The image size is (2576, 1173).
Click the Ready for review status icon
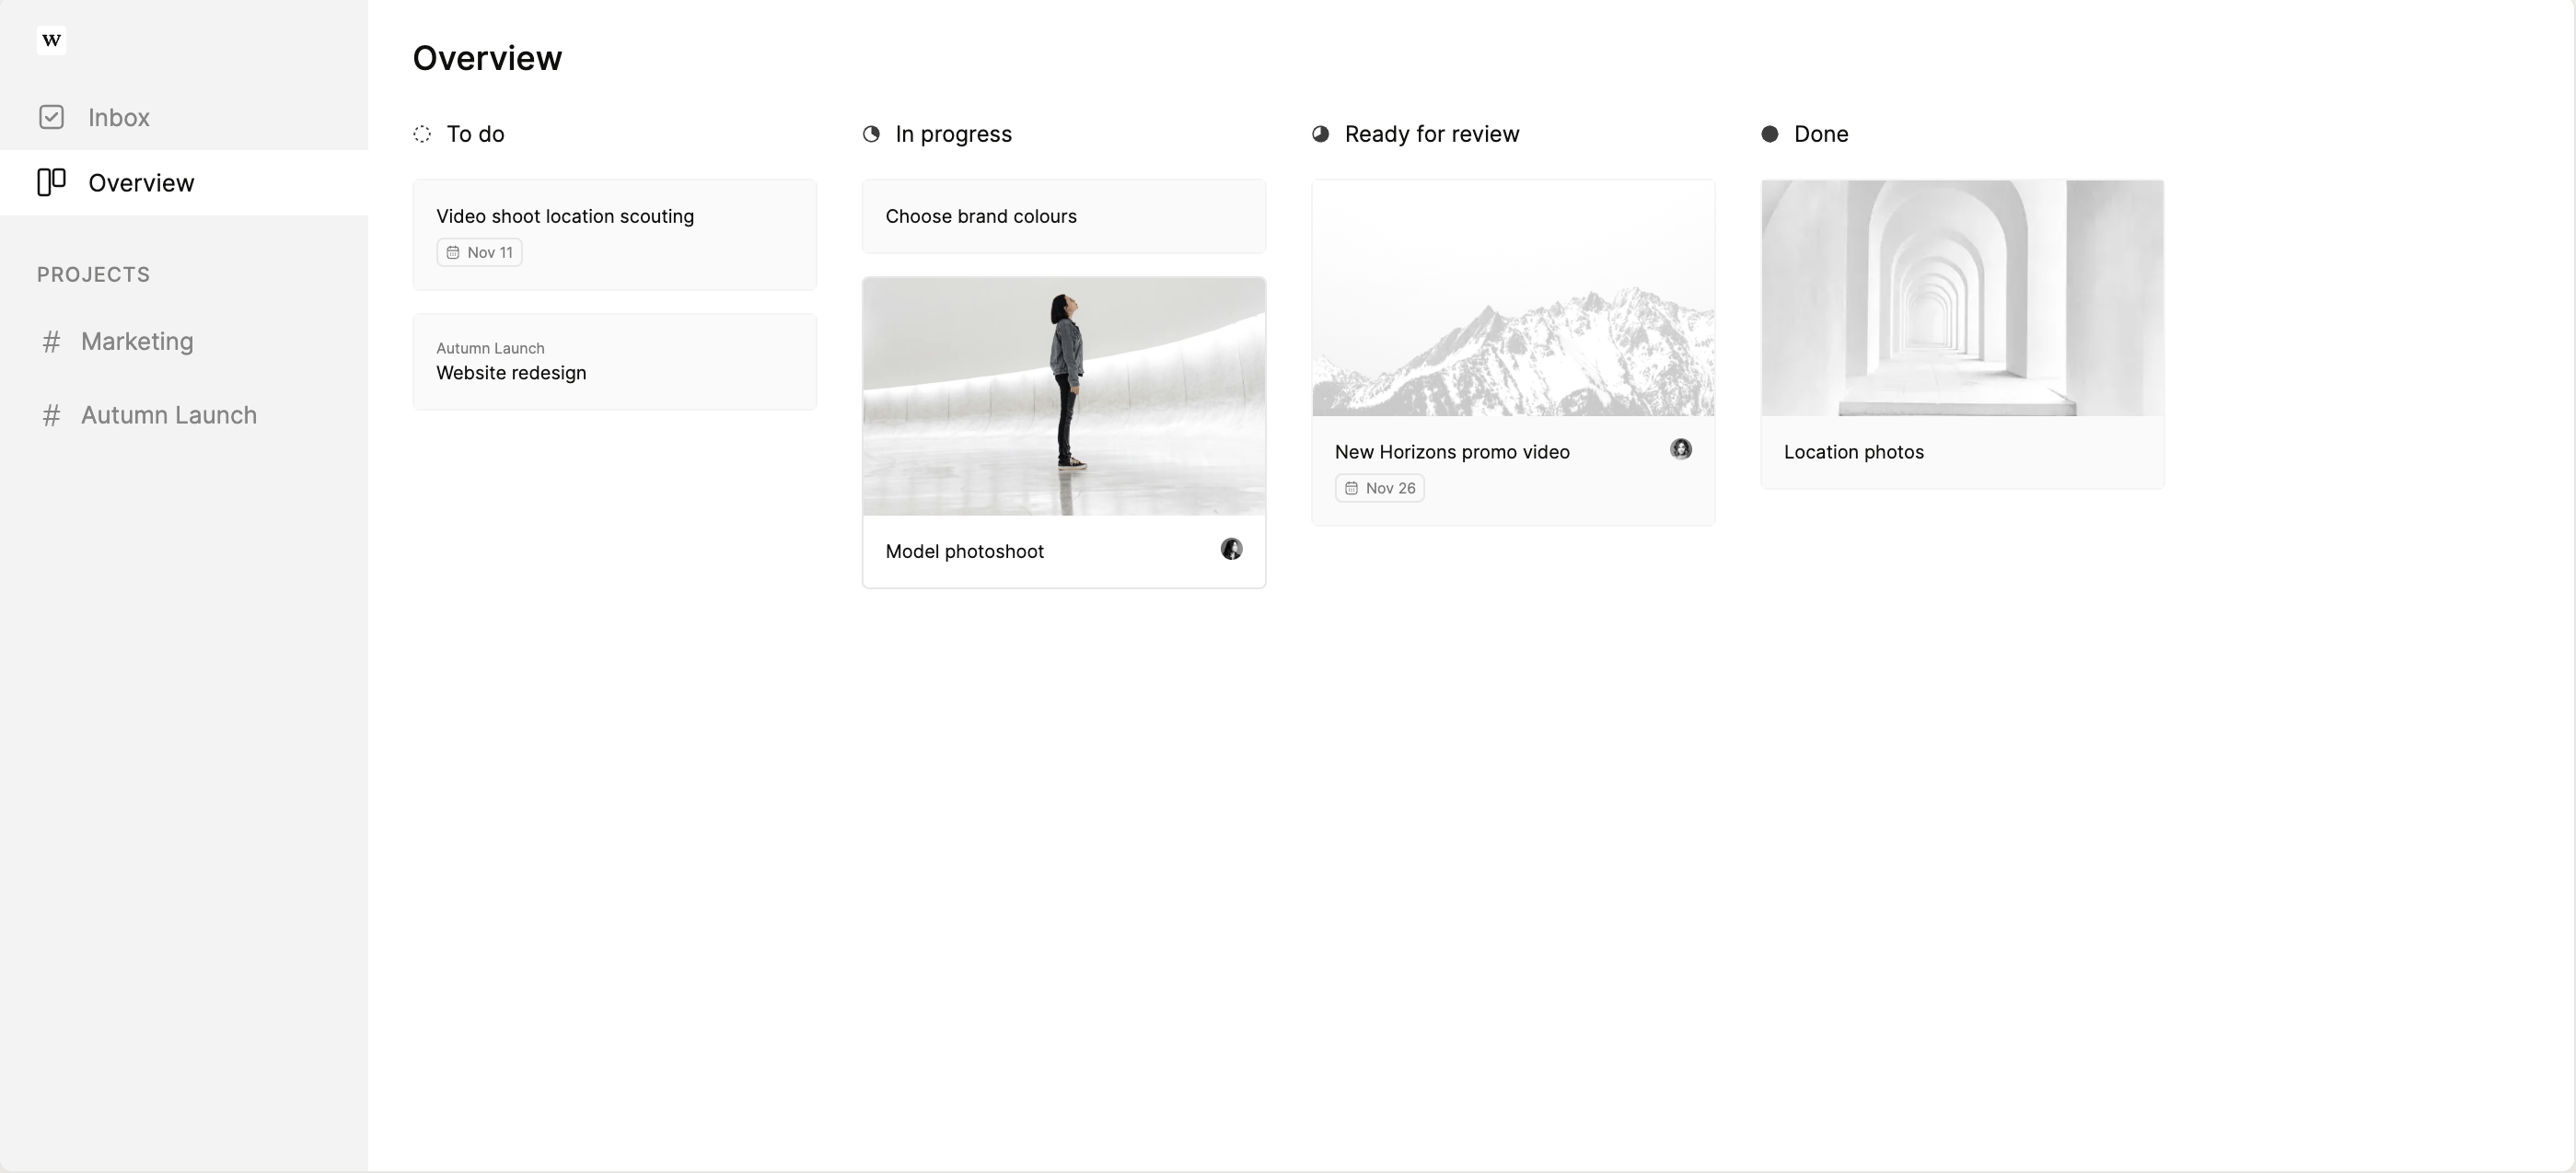(x=1320, y=134)
